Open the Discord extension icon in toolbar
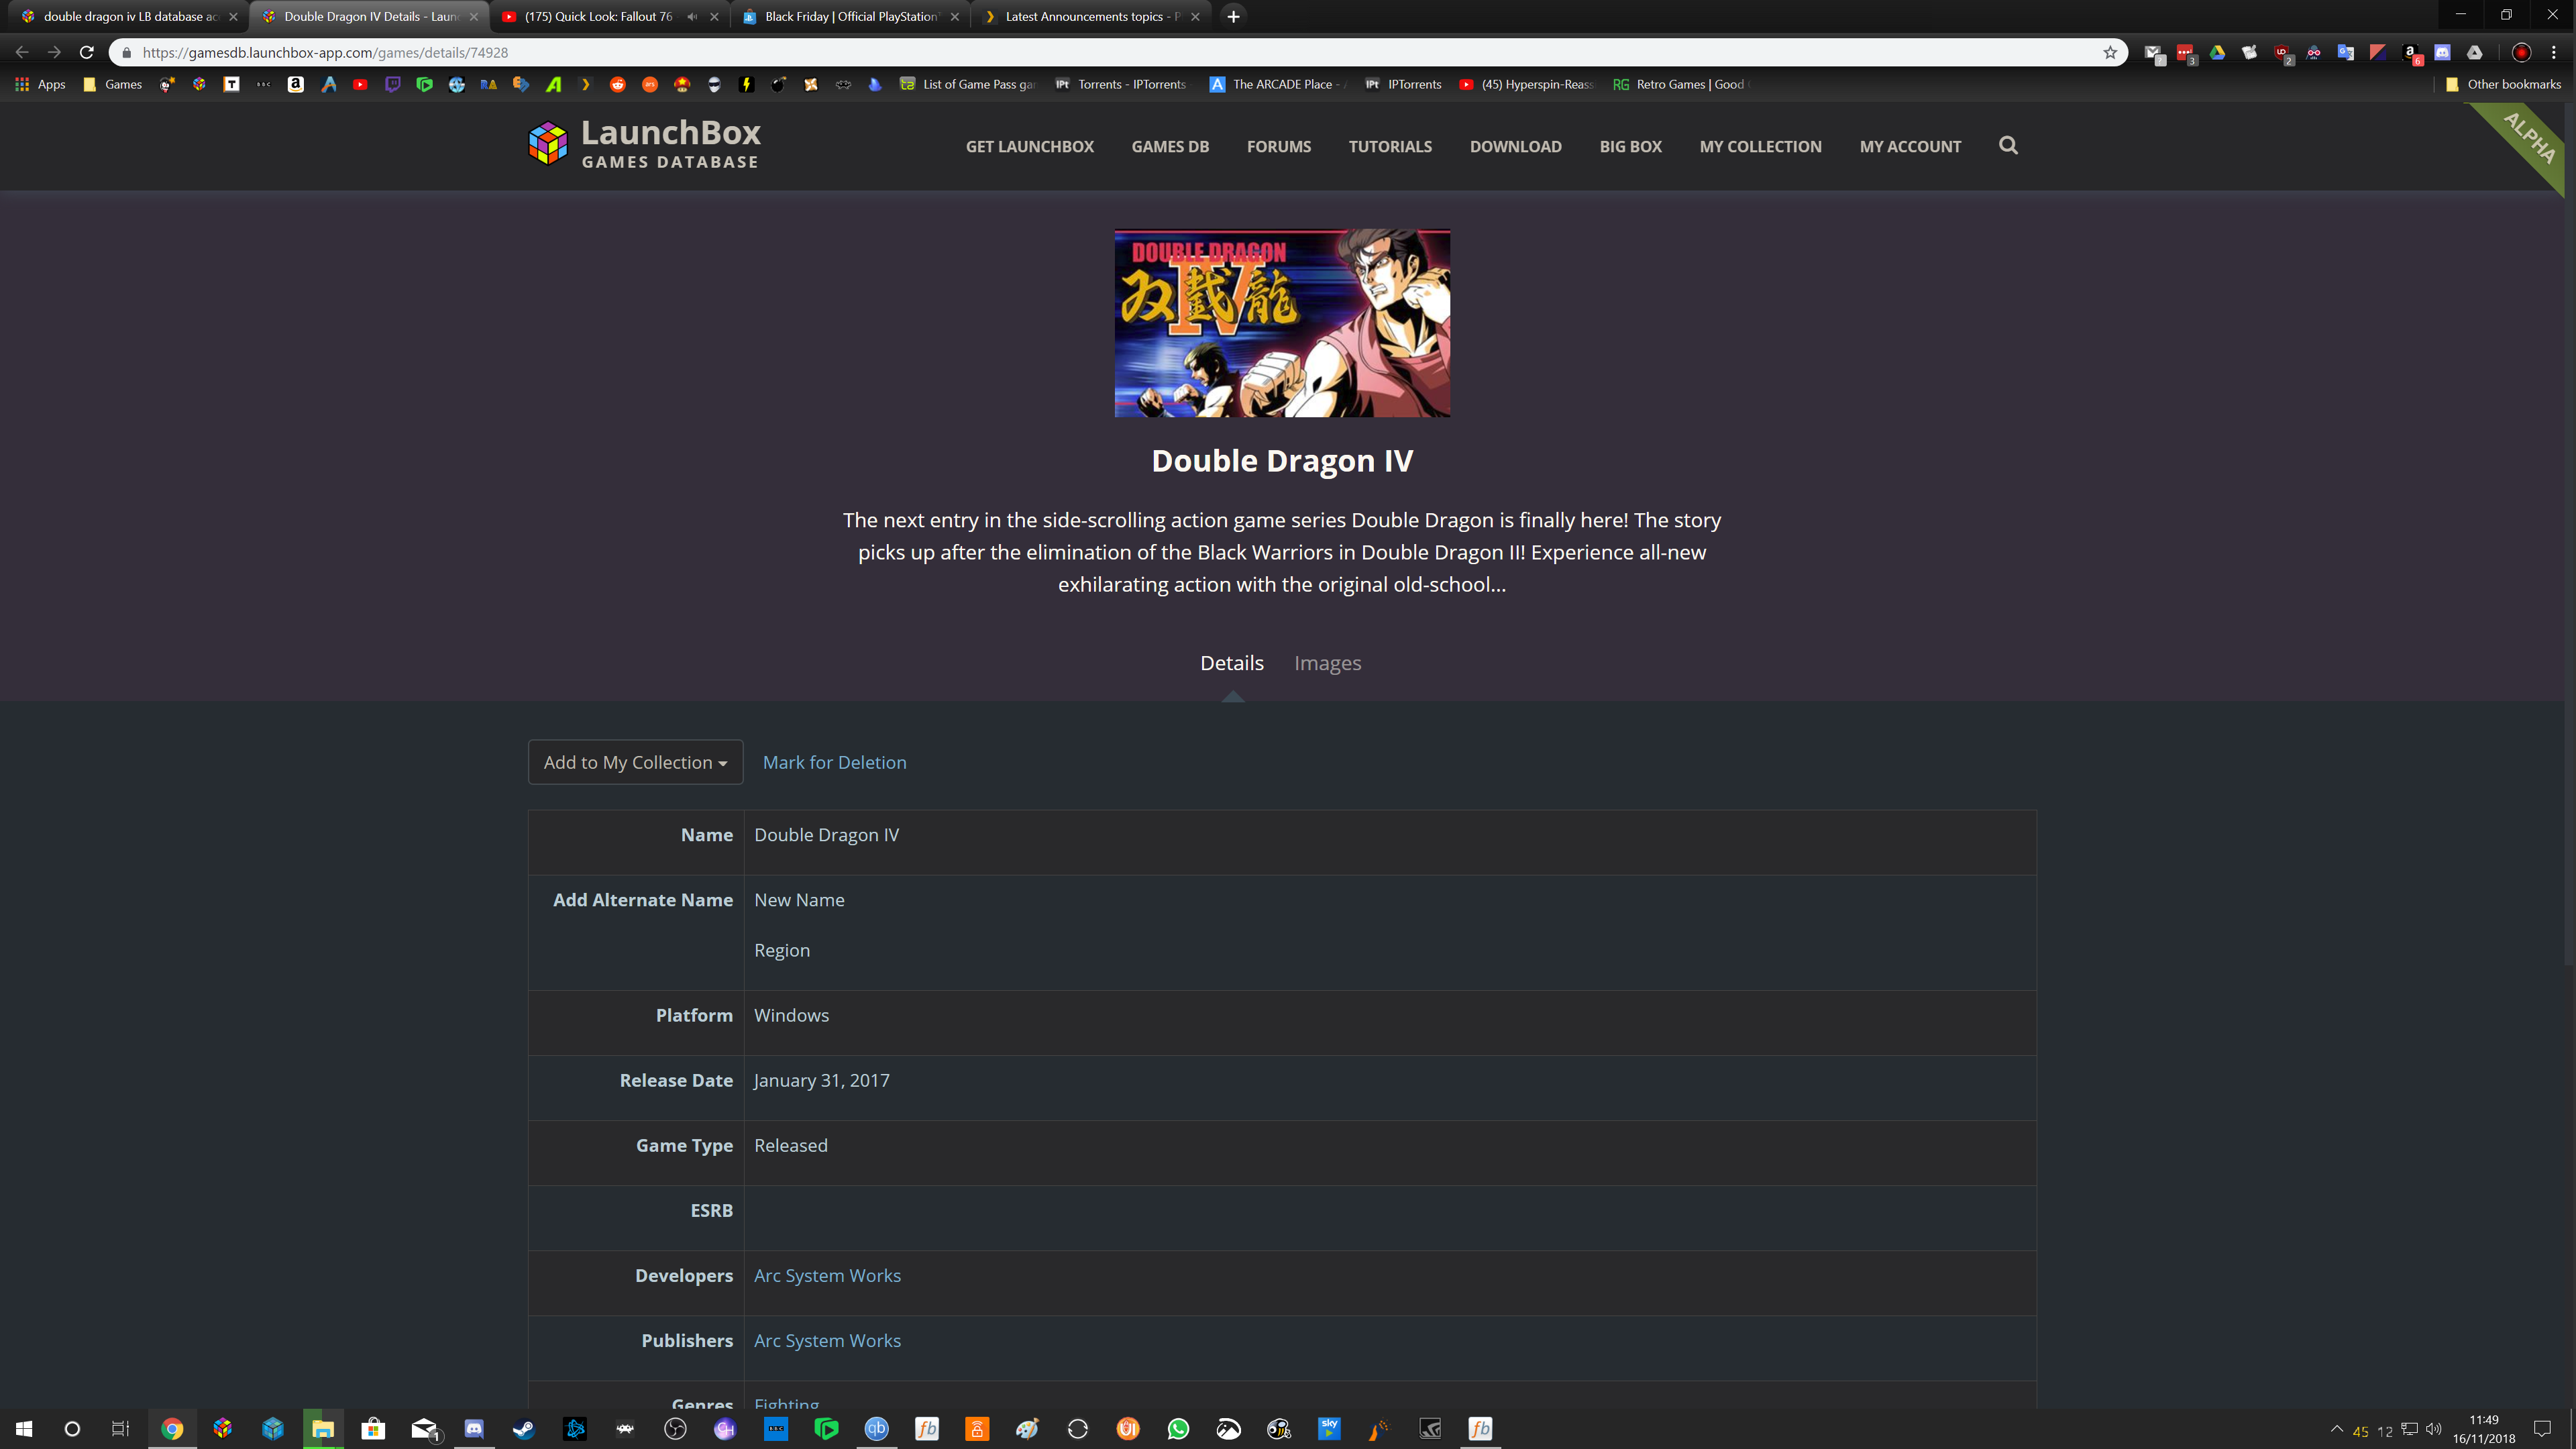Viewport: 2576px width, 1449px height. pos(2443,53)
